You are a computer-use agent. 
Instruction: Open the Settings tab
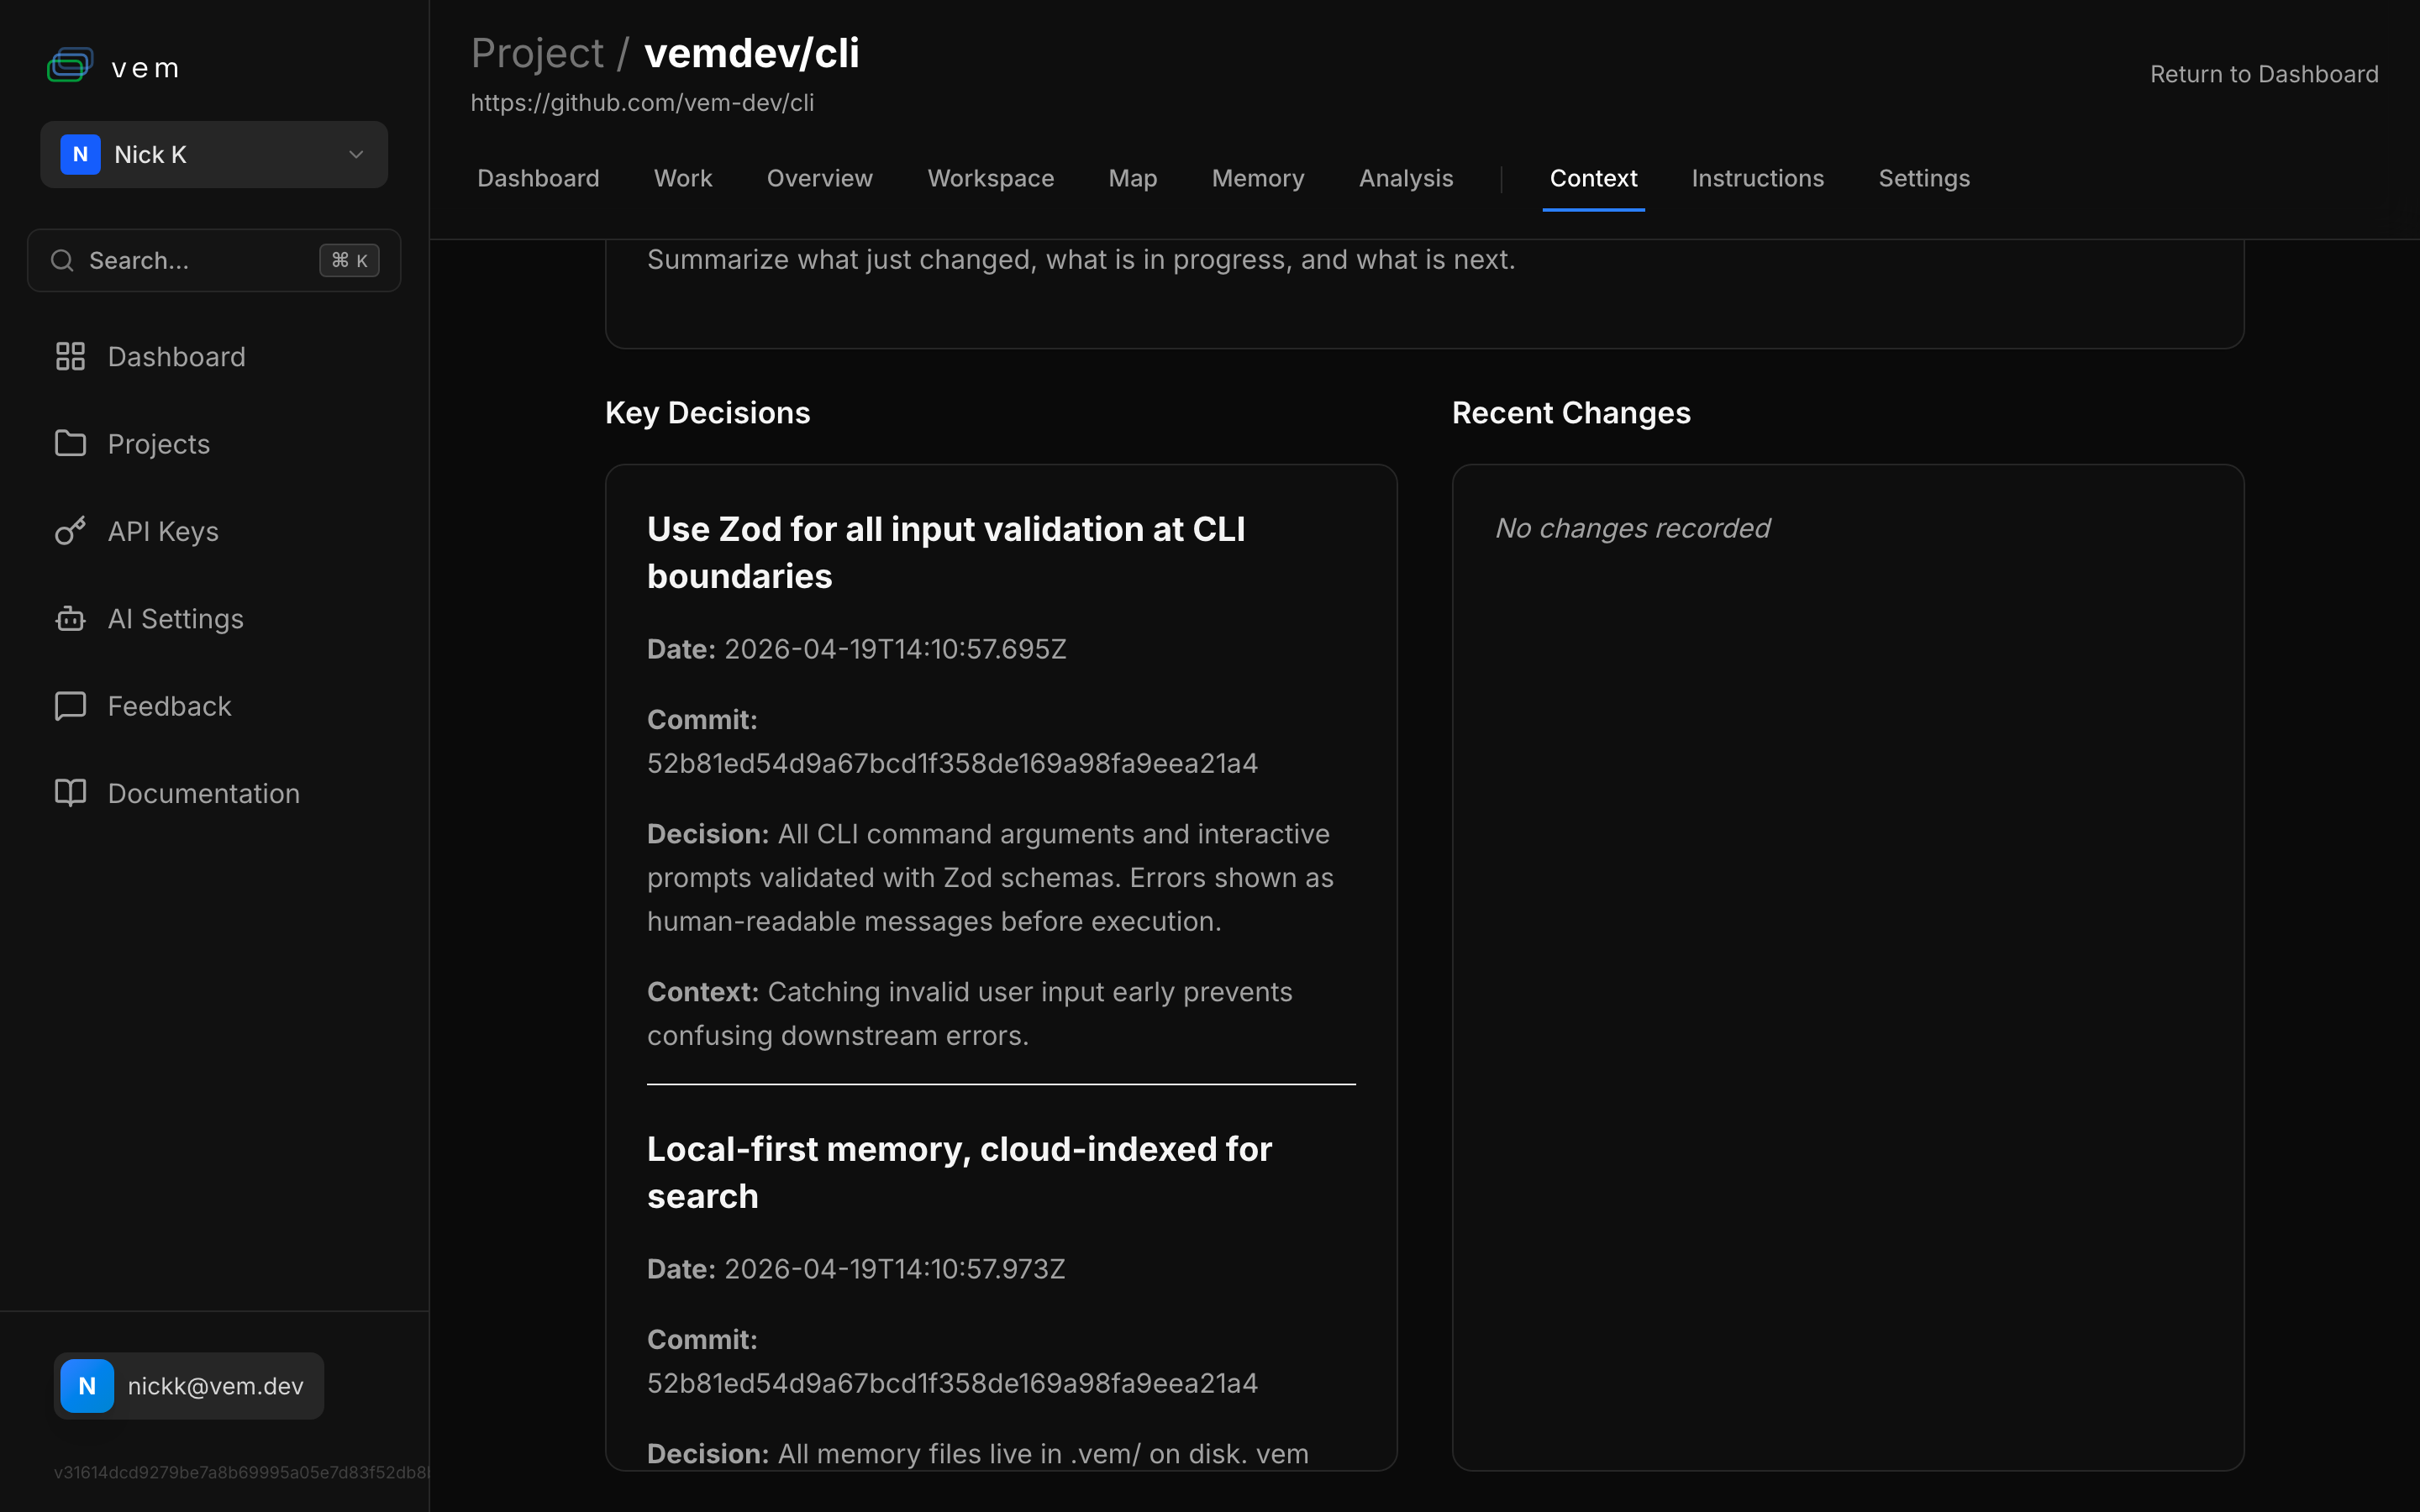click(1923, 179)
